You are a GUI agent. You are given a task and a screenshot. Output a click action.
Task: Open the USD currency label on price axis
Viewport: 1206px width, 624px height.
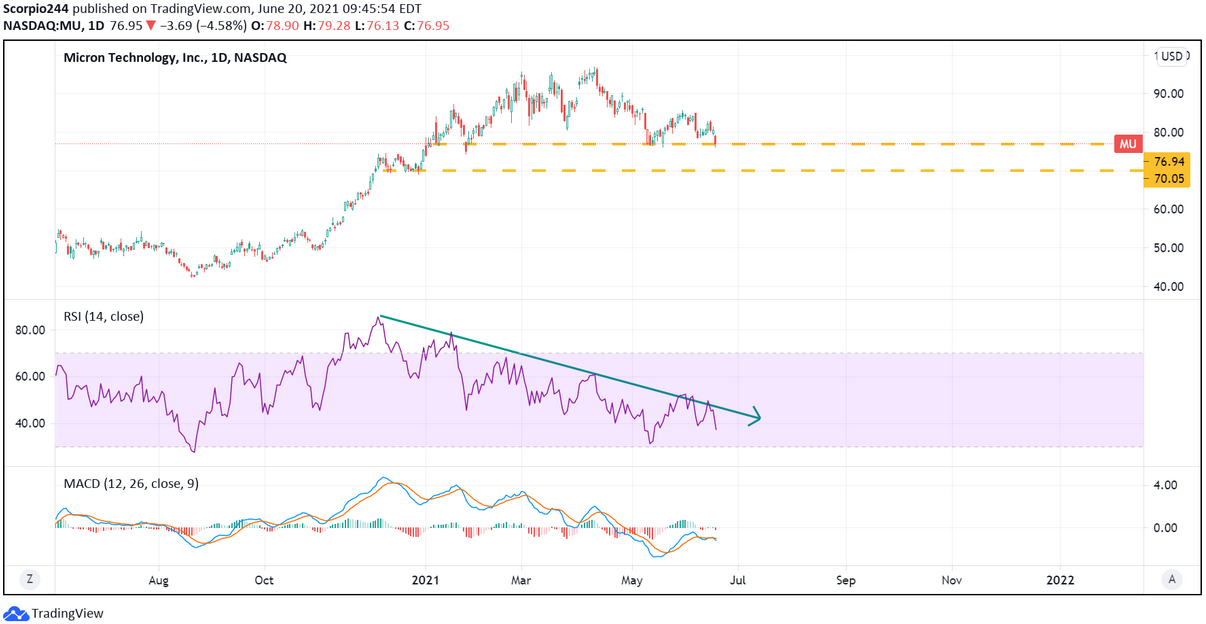pos(1172,56)
